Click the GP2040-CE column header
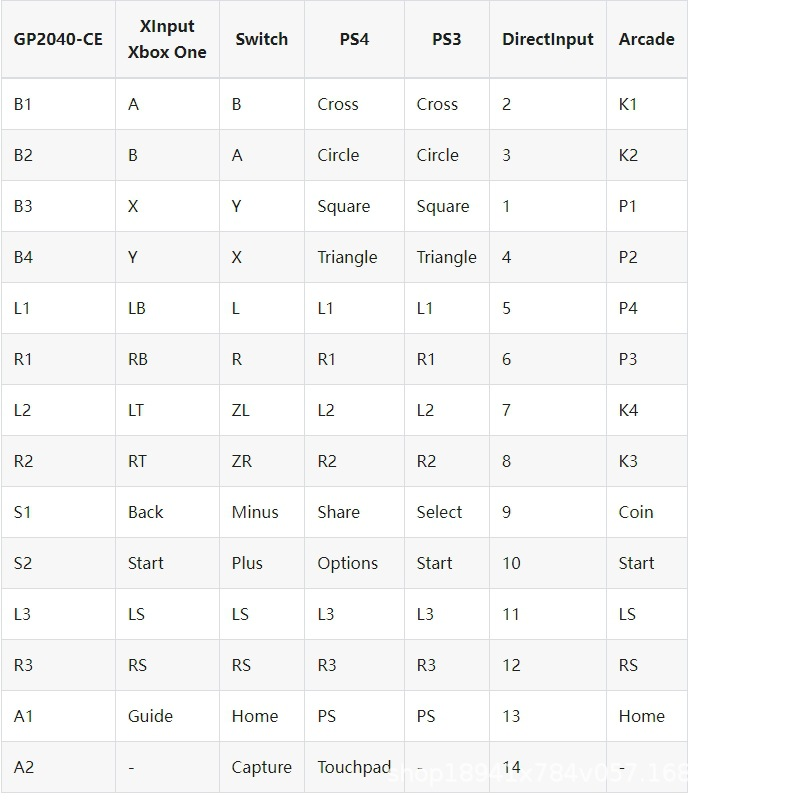This screenshot has height=805, width=789. [x=58, y=40]
